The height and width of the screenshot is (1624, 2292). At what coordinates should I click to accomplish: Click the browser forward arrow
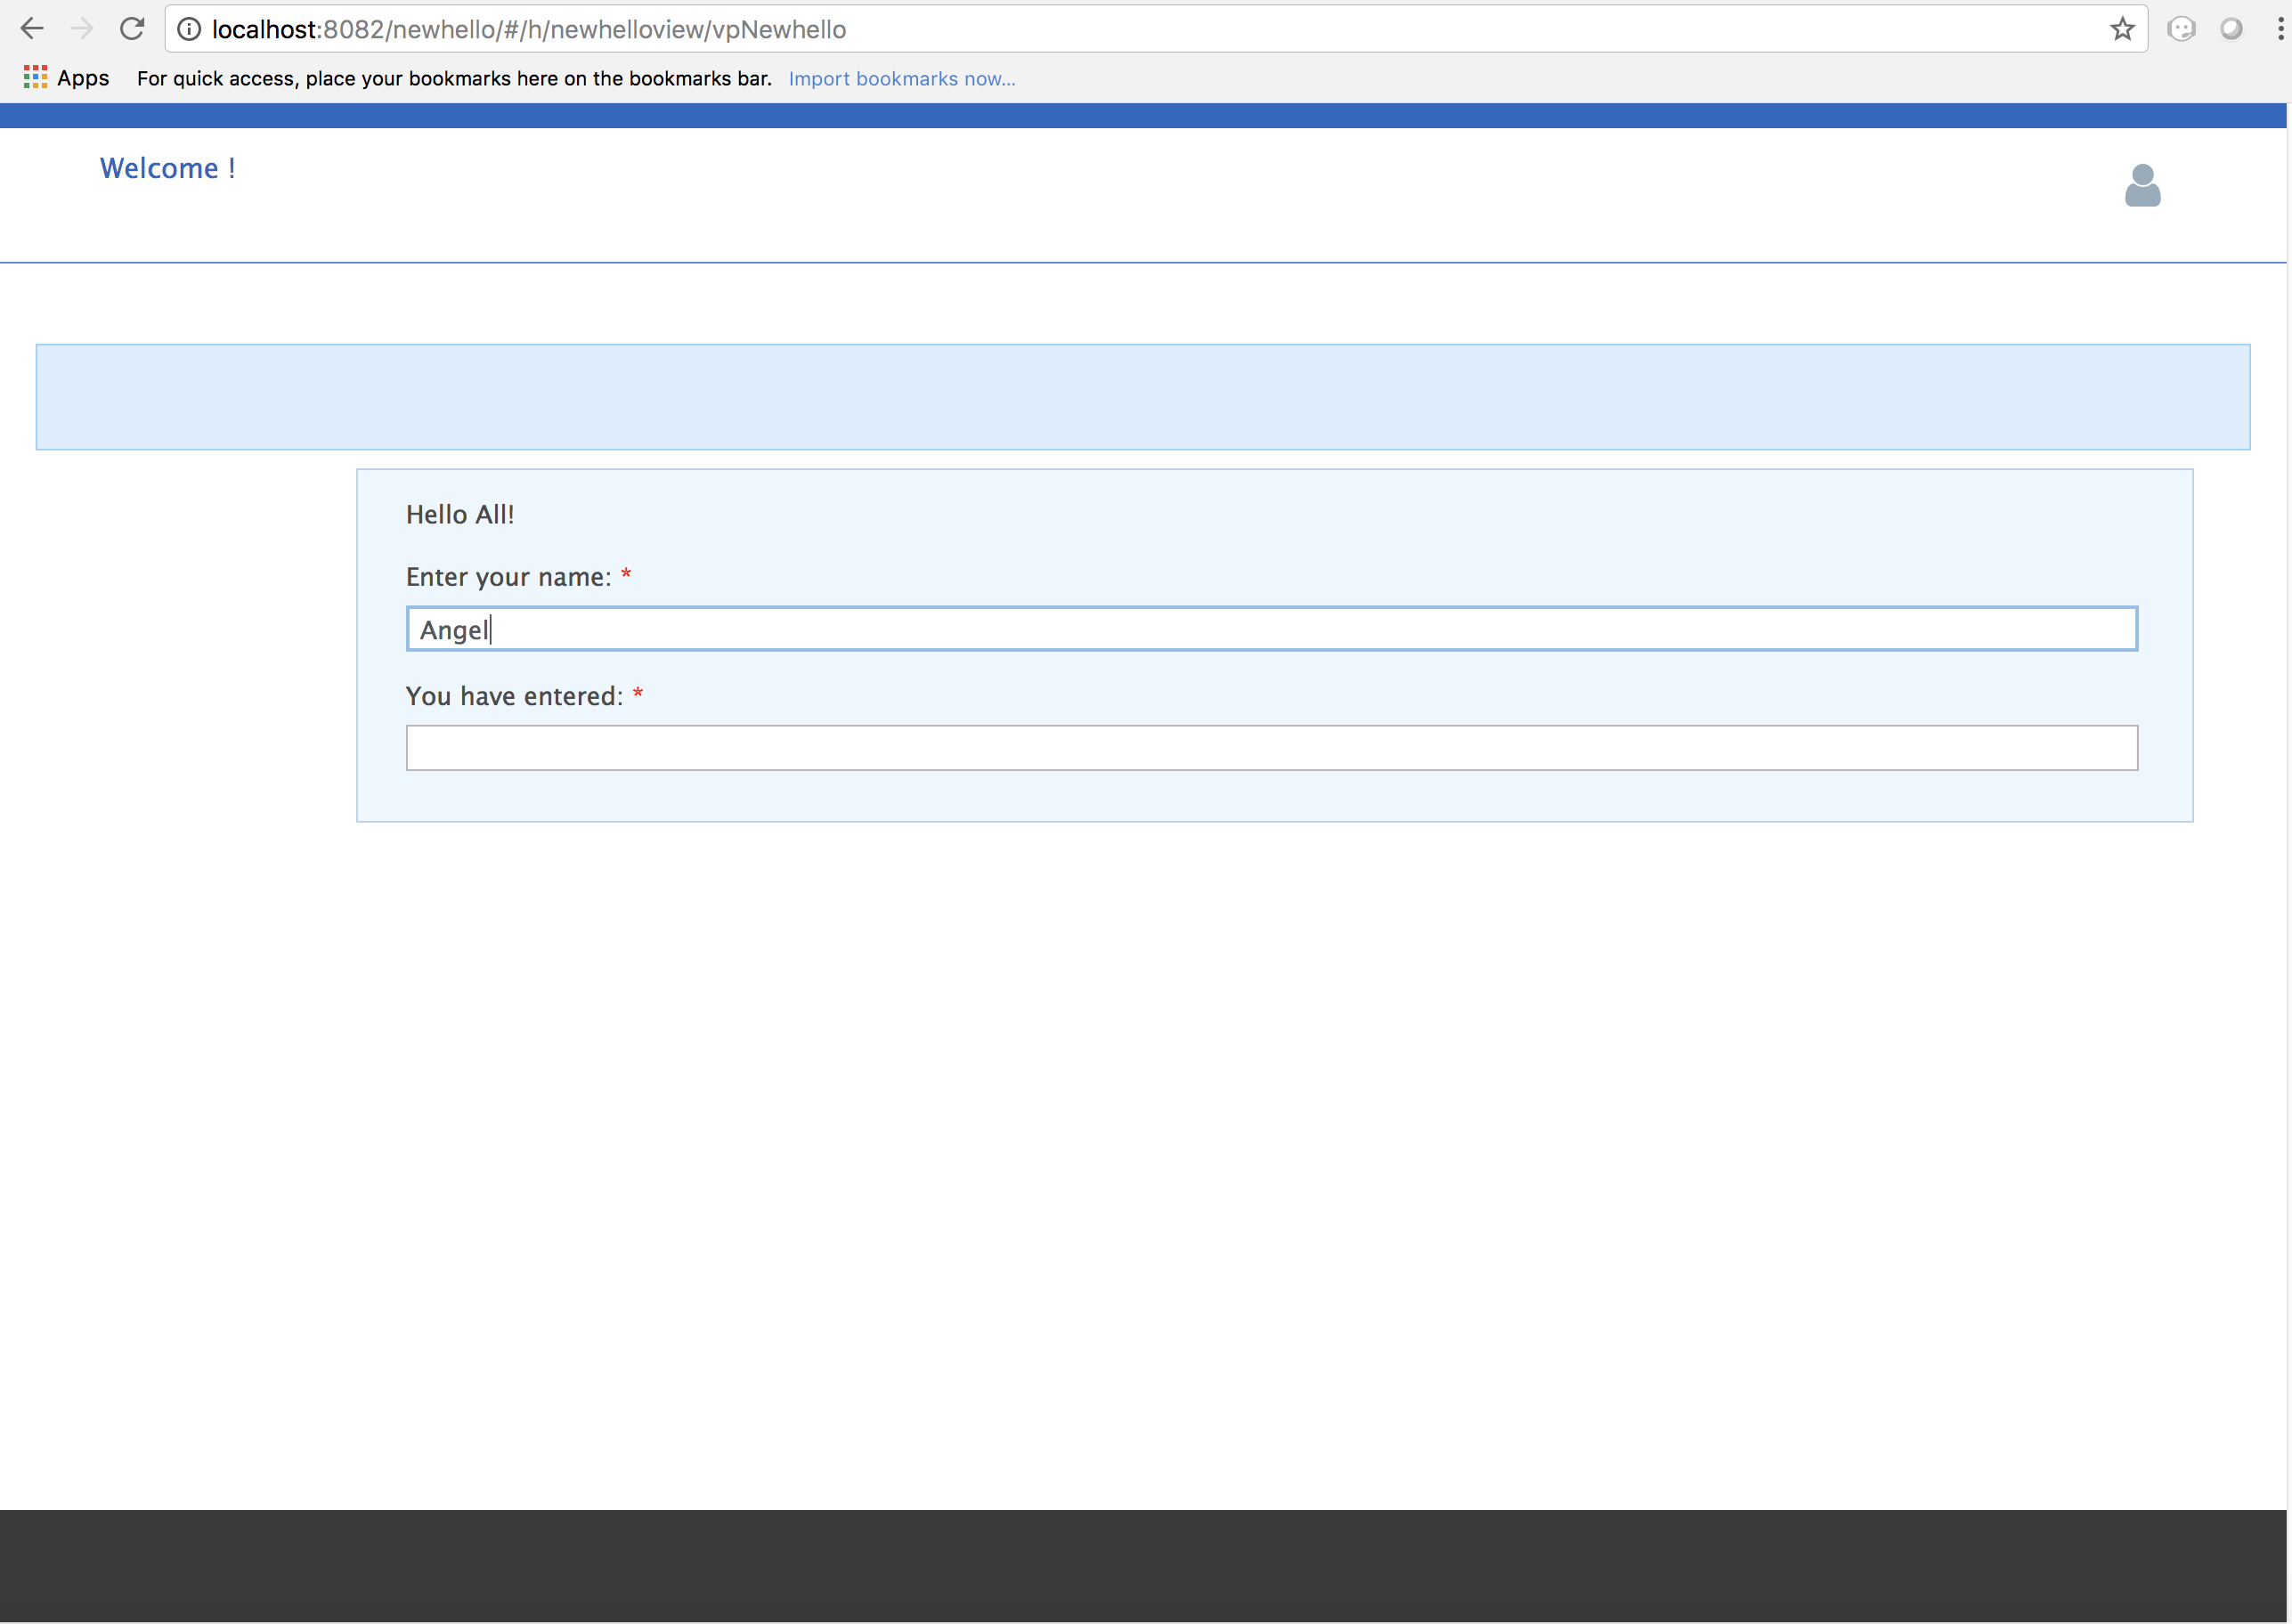tap(82, 29)
